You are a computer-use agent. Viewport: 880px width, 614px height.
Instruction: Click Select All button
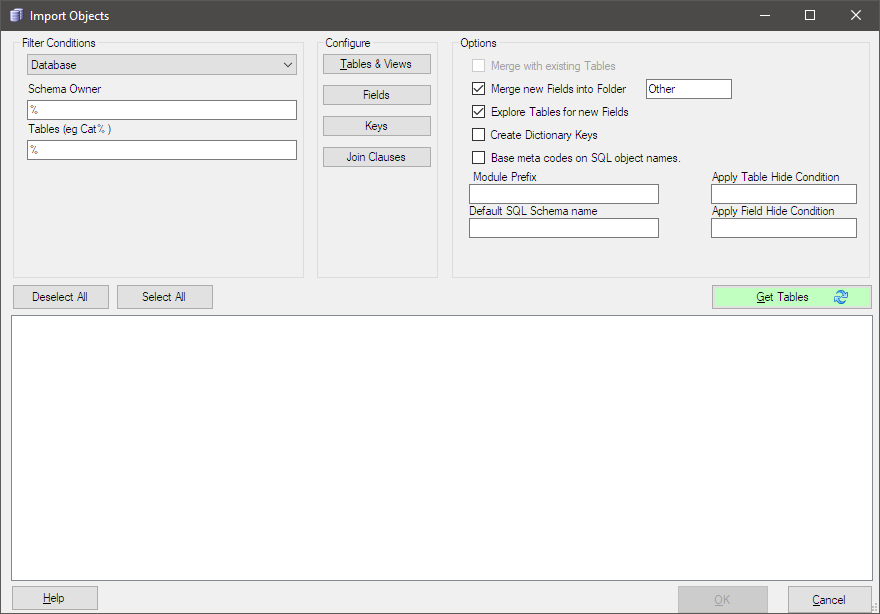point(164,297)
